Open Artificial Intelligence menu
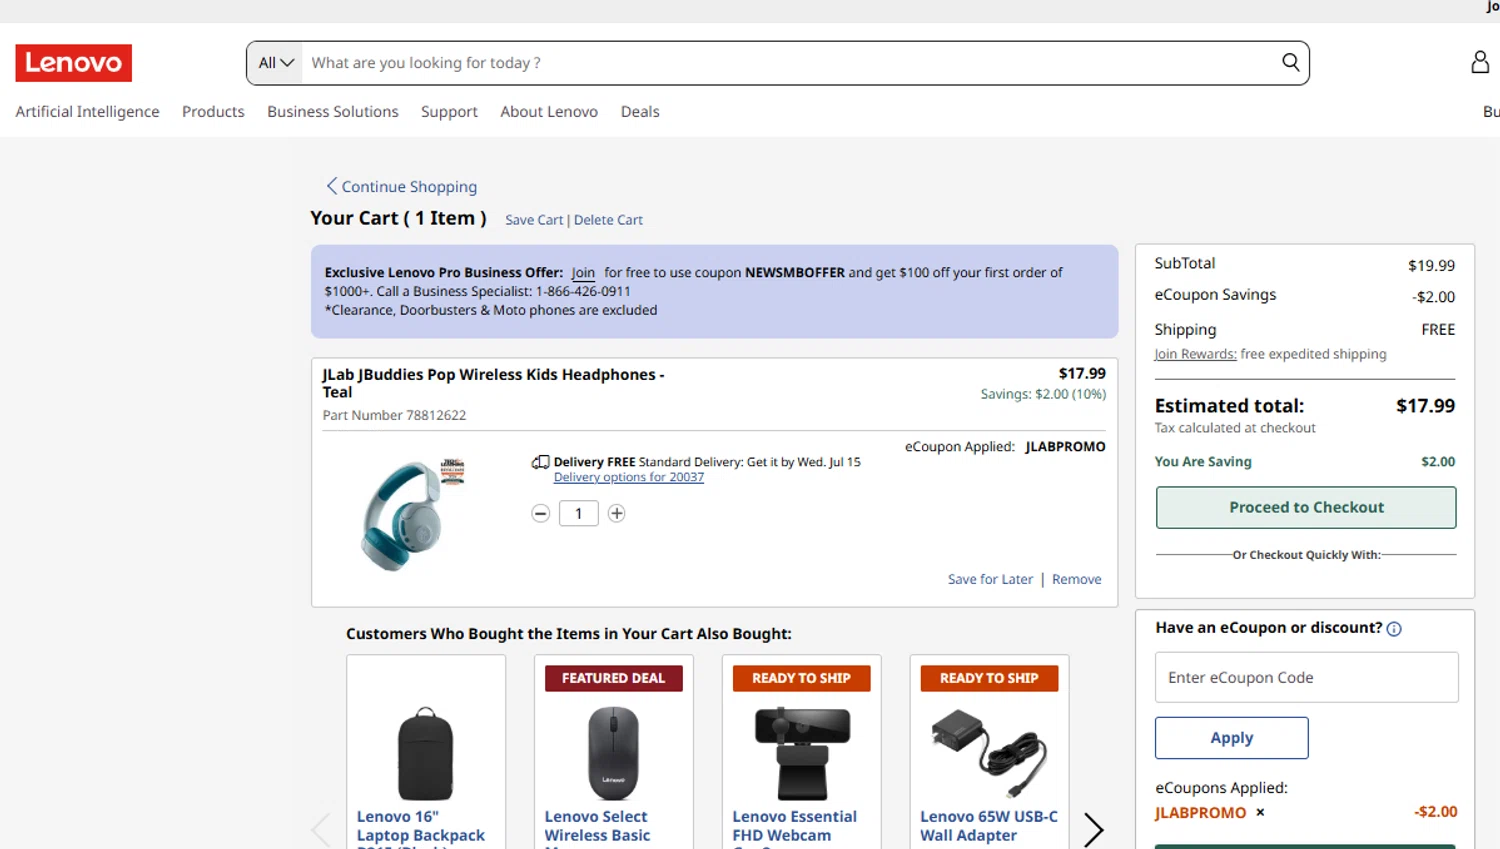This screenshot has width=1500, height=849. pos(87,111)
